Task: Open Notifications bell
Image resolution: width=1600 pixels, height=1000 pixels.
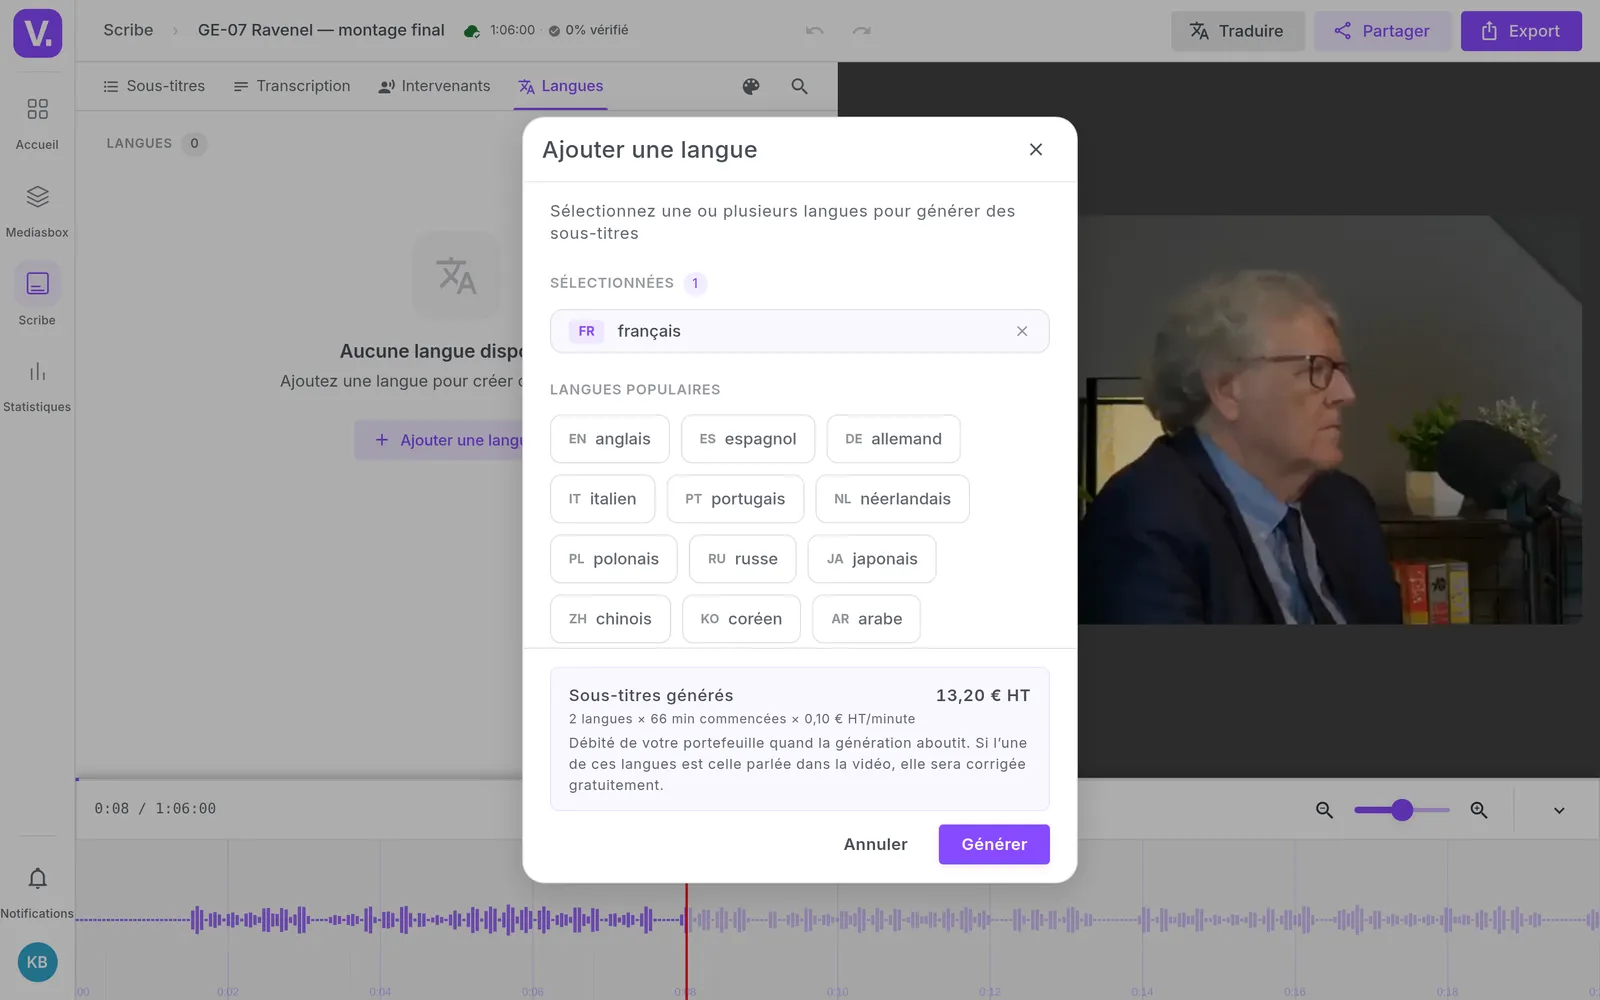Action: pyautogui.click(x=37, y=892)
